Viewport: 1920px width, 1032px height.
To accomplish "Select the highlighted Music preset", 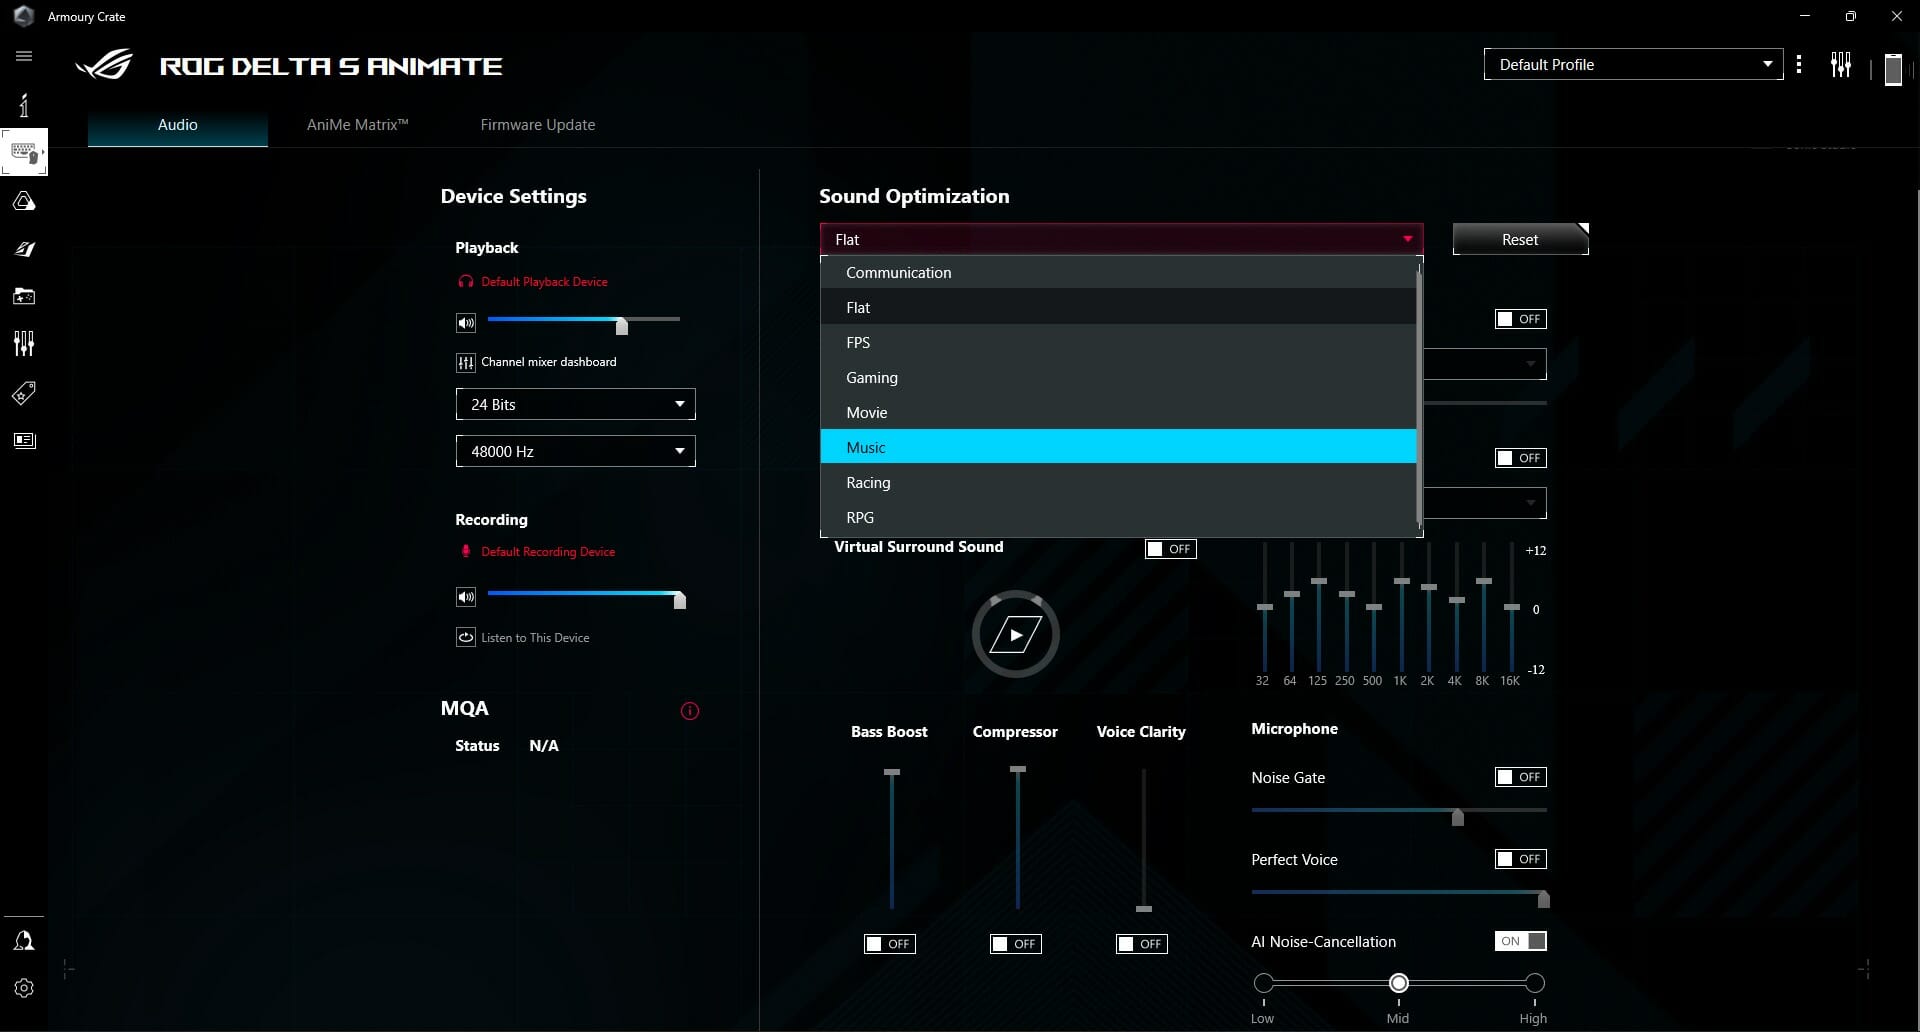I will tap(1118, 447).
